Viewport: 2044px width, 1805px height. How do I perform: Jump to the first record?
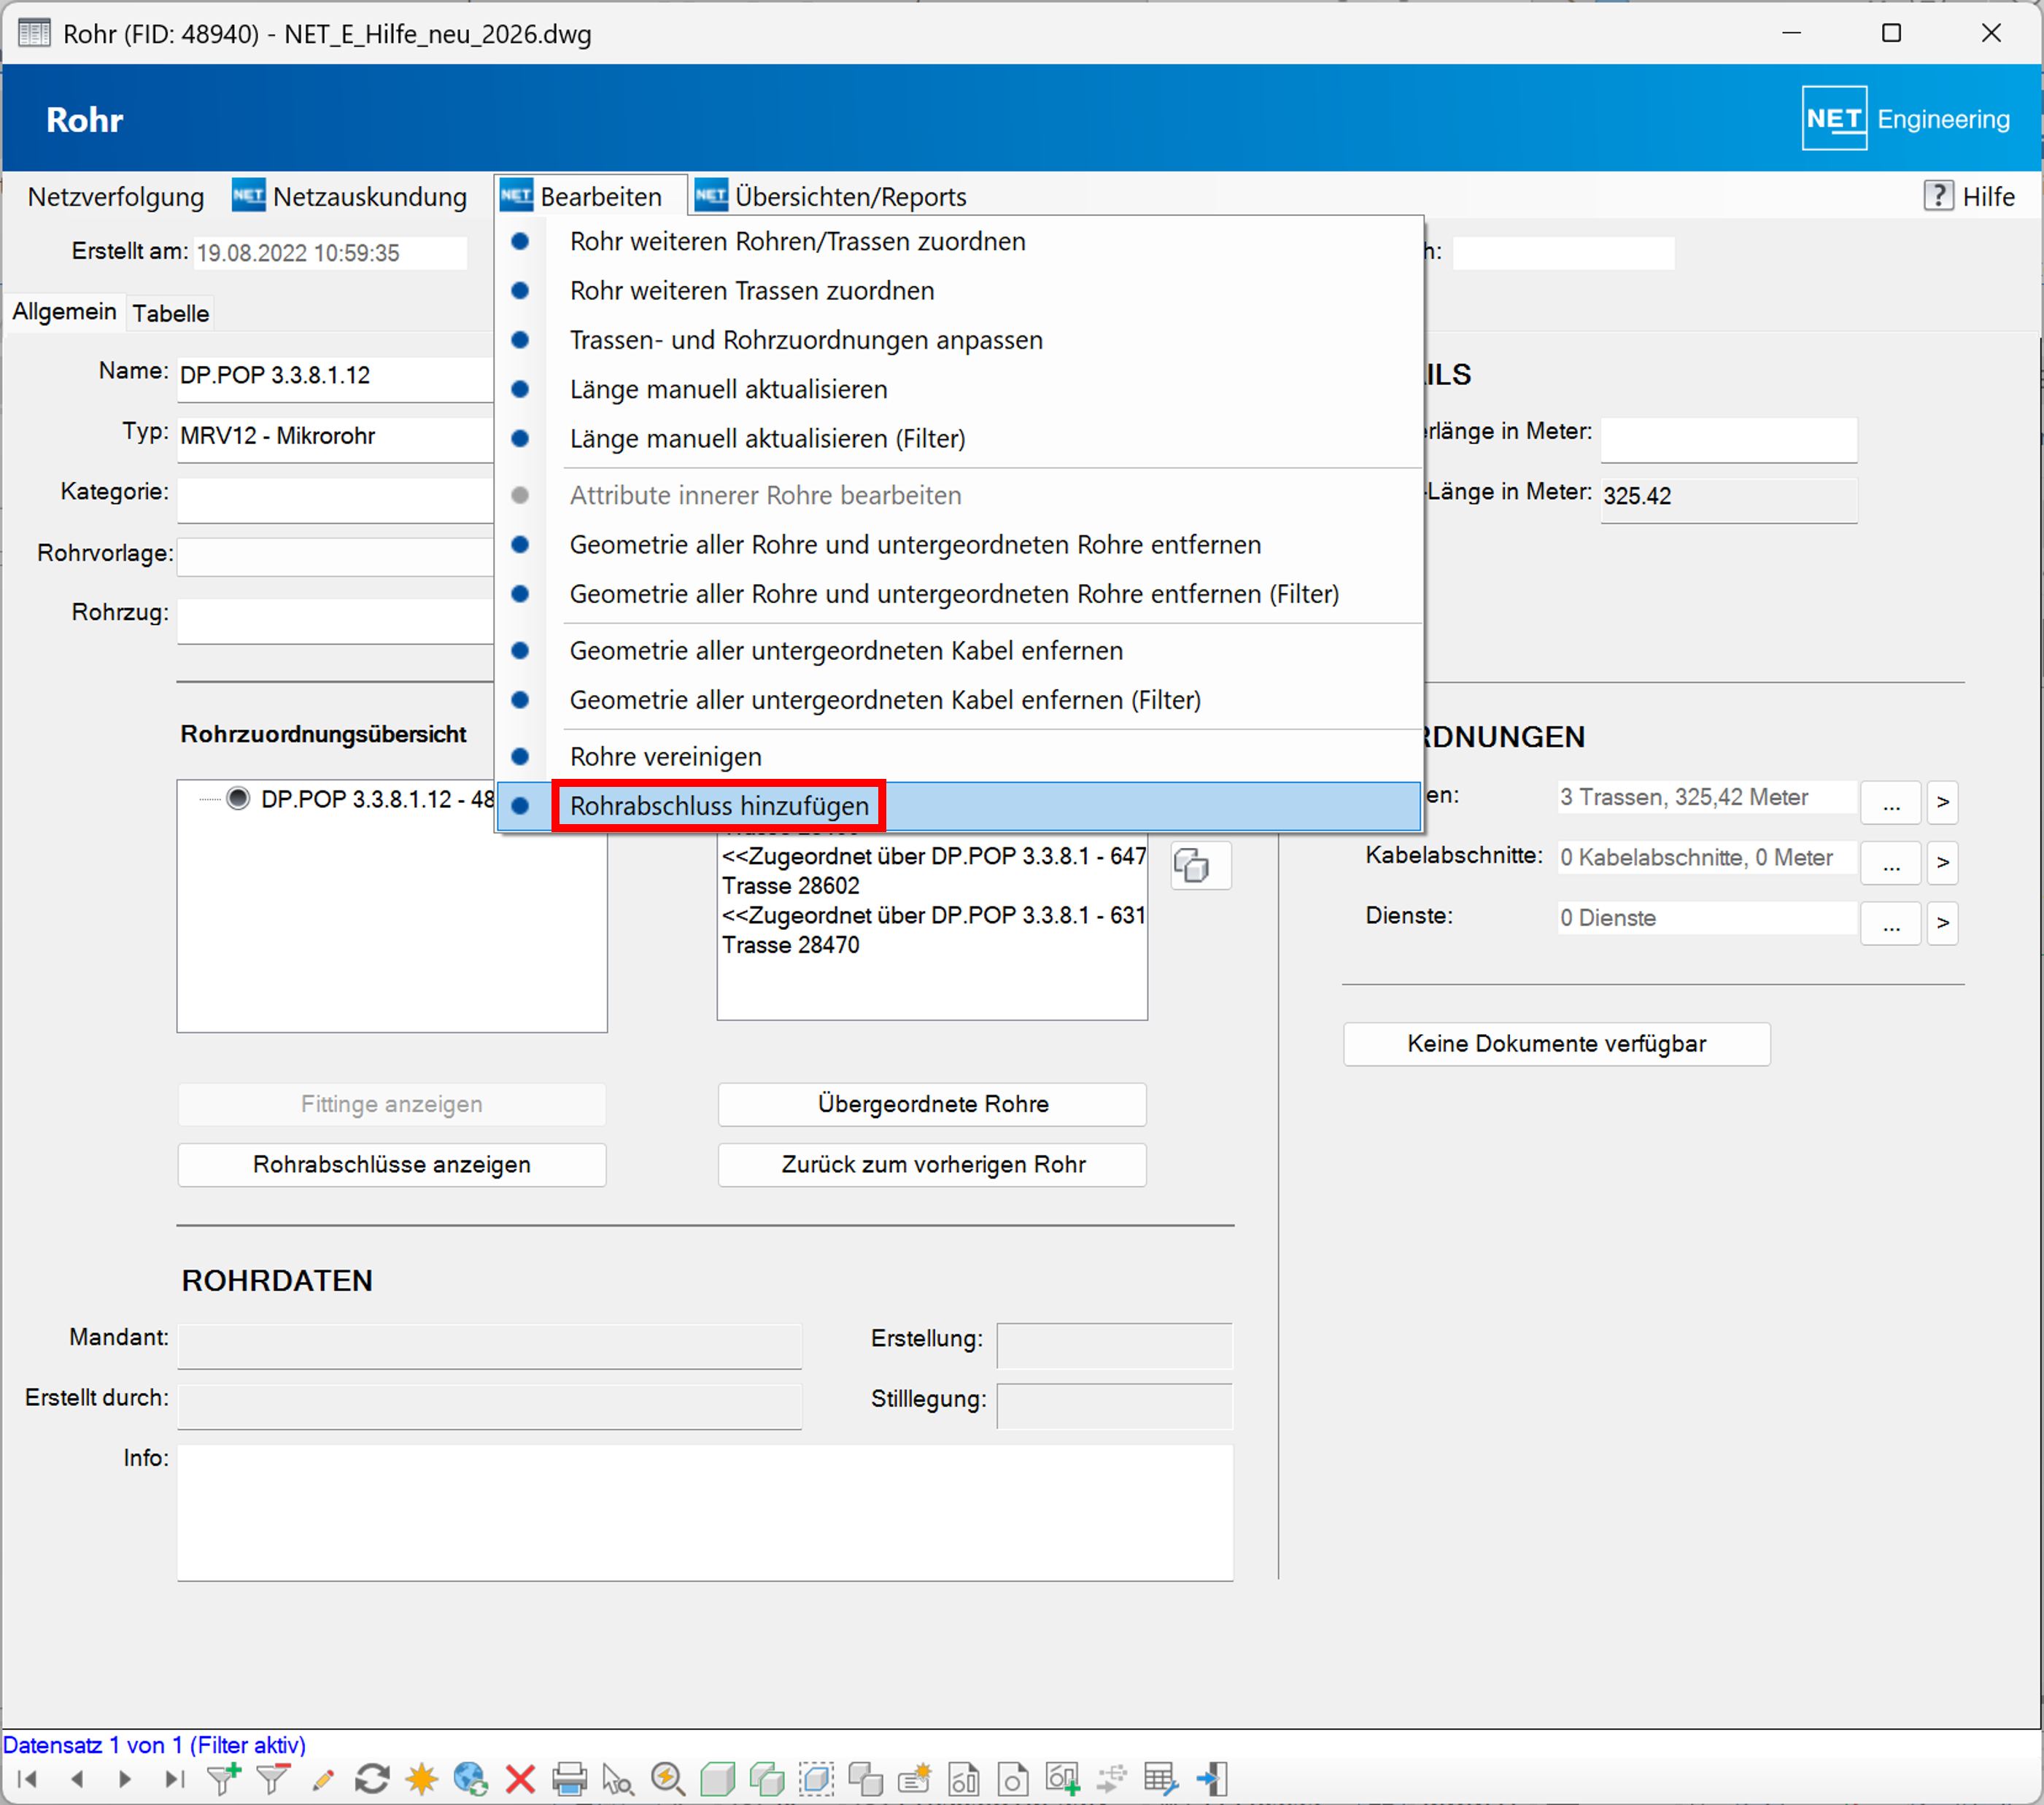pos(28,1779)
